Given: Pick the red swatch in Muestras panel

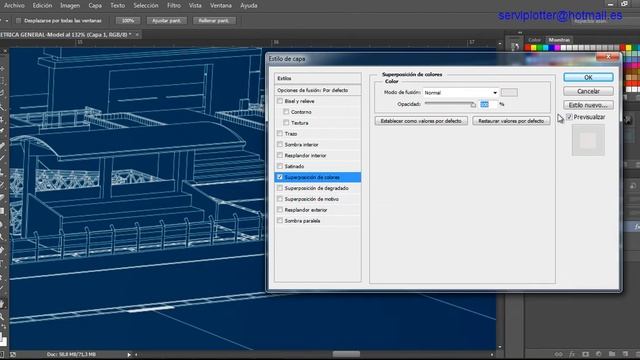Looking at the screenshot, I should (x=527, y=48).
